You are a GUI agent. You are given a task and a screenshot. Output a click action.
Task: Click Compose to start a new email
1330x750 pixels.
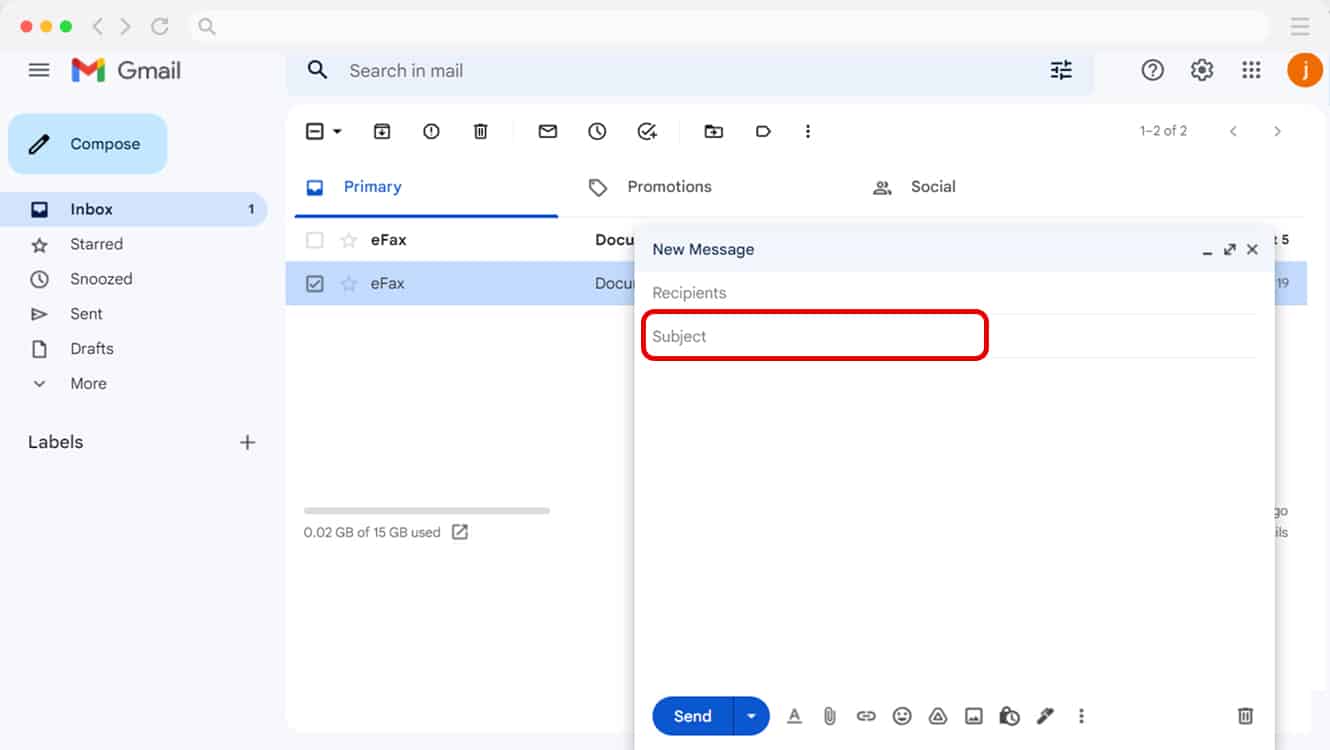(87, 143)
